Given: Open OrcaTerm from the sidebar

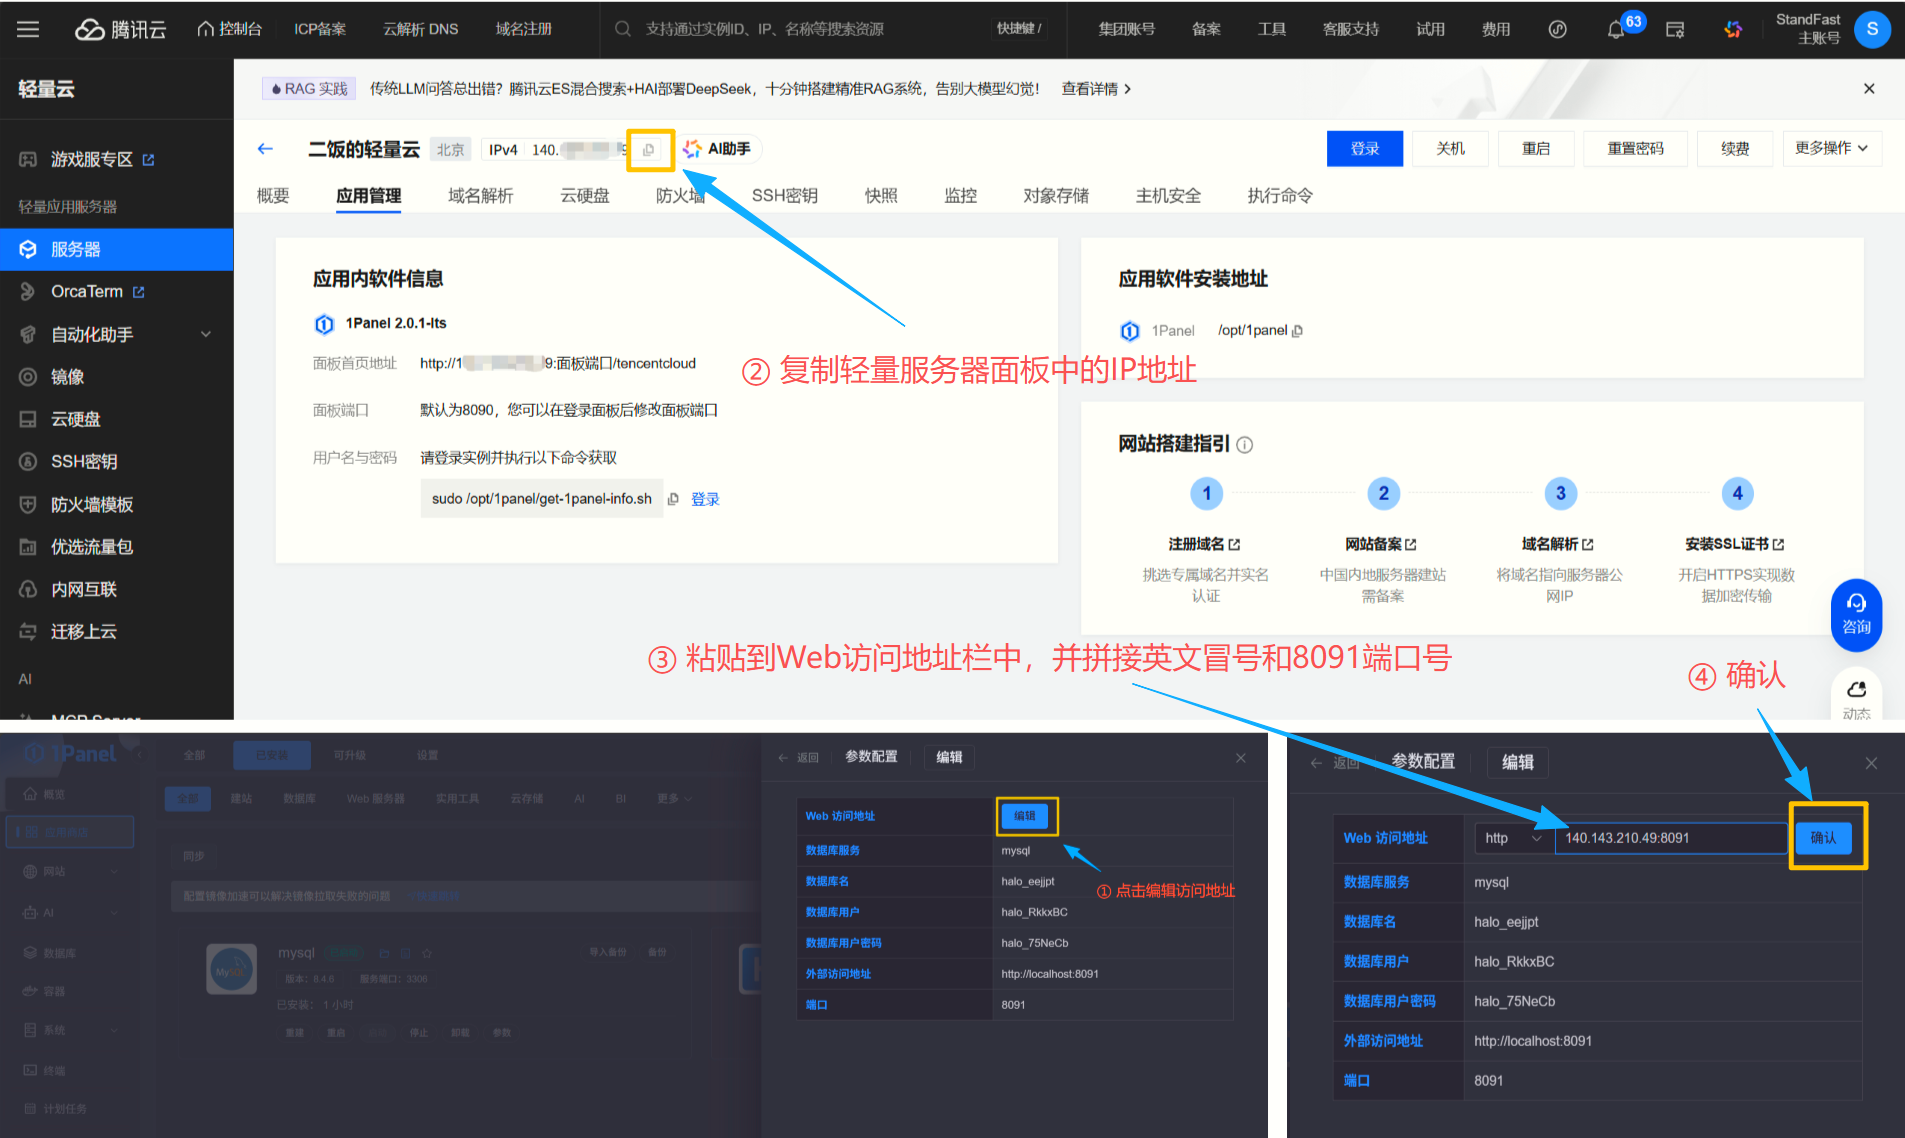Looking at the screenshot, I should (x=87, y=291).
